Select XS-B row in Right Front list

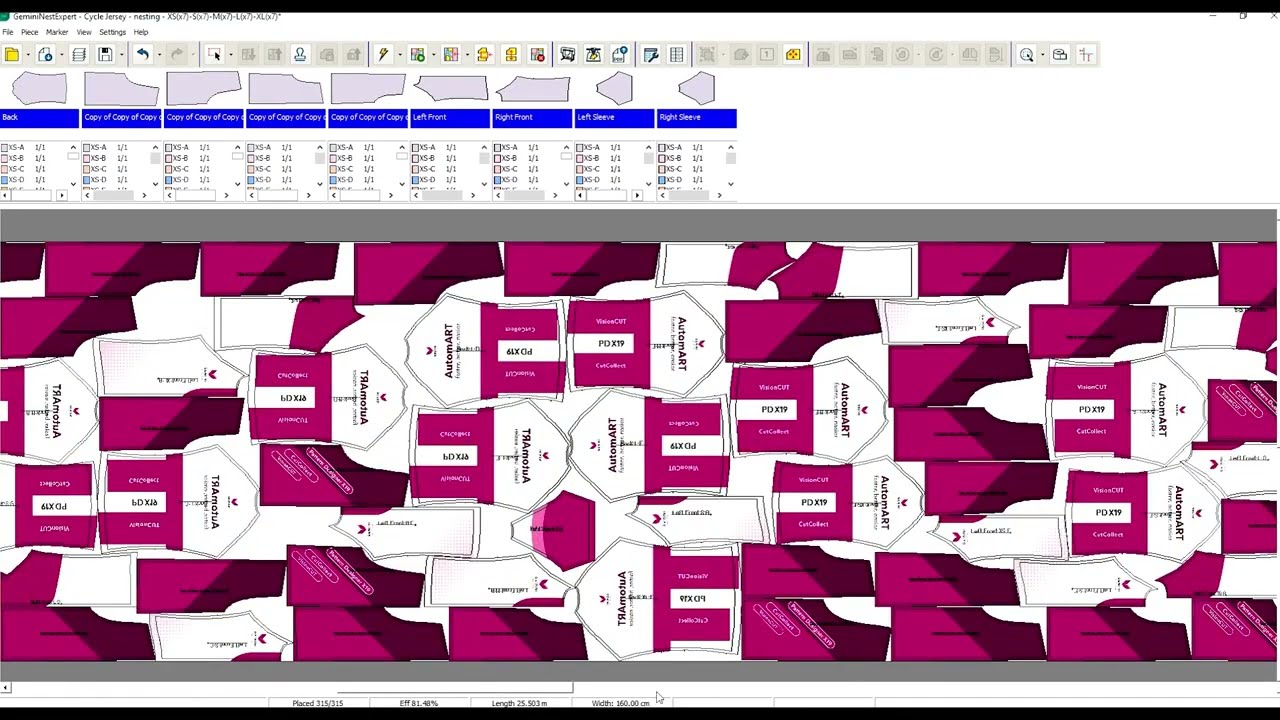pyautogui.click(x=526, y=158)
